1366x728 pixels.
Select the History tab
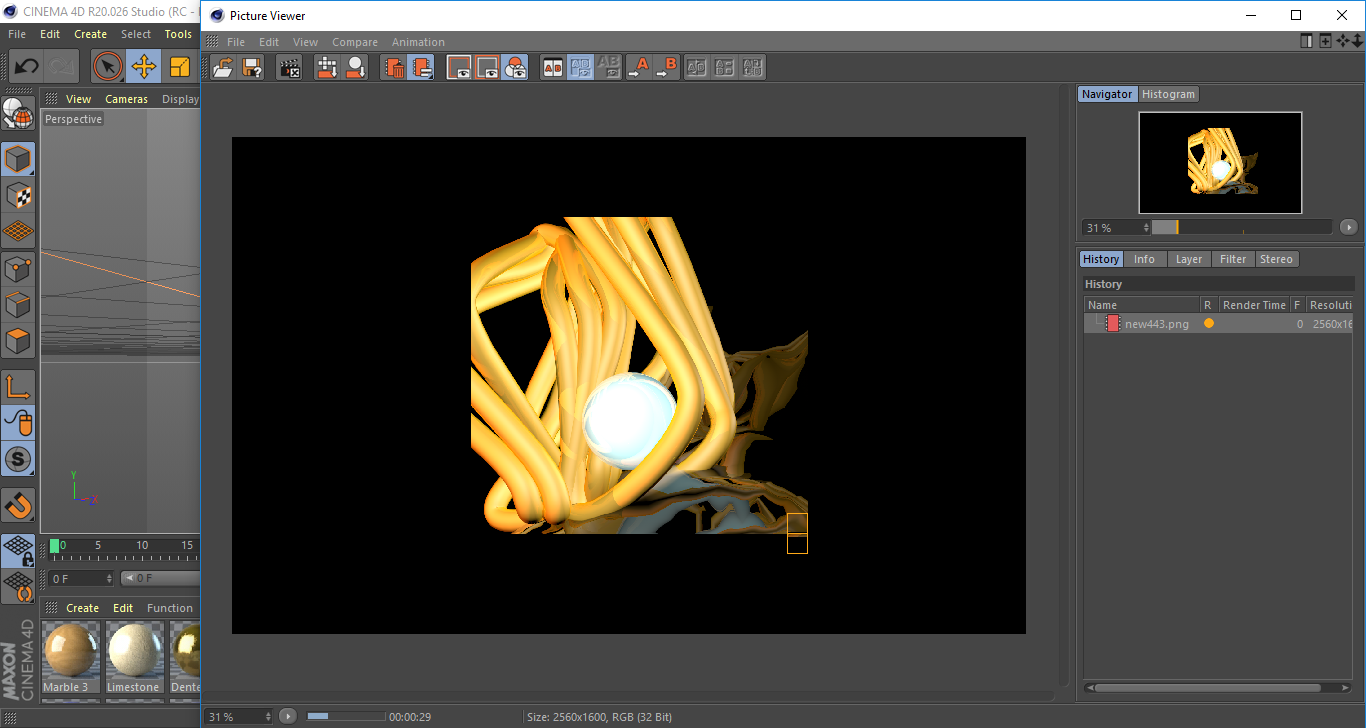[1101, 259]
